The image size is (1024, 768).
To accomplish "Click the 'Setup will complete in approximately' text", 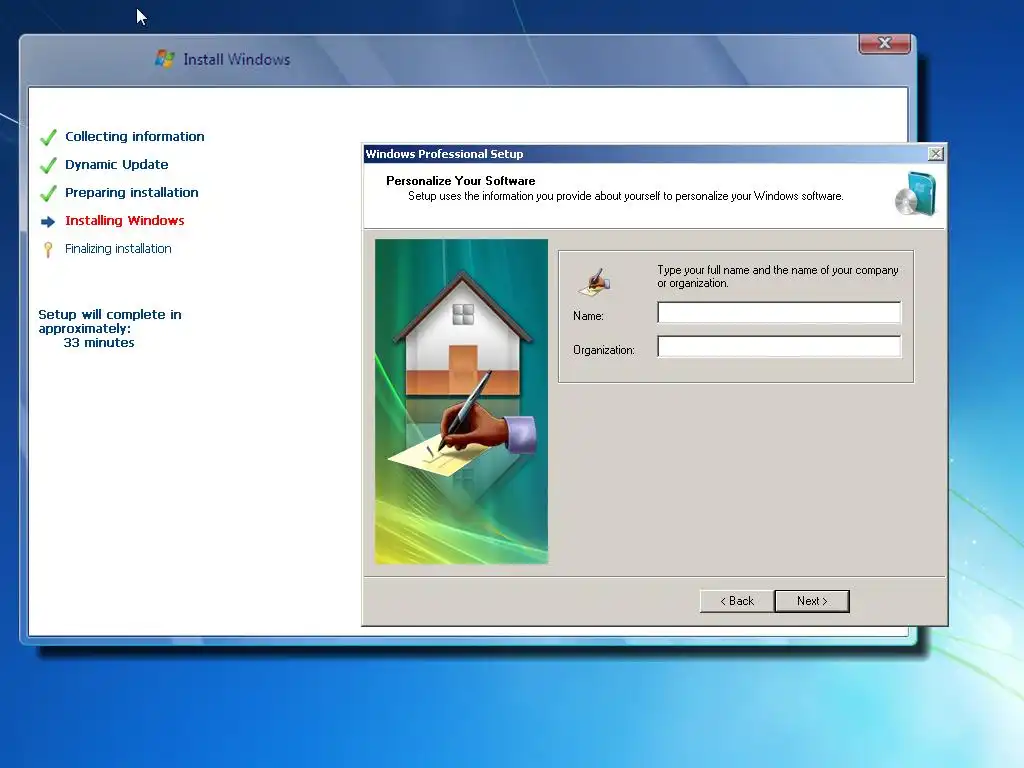I will tap(110, 321).
